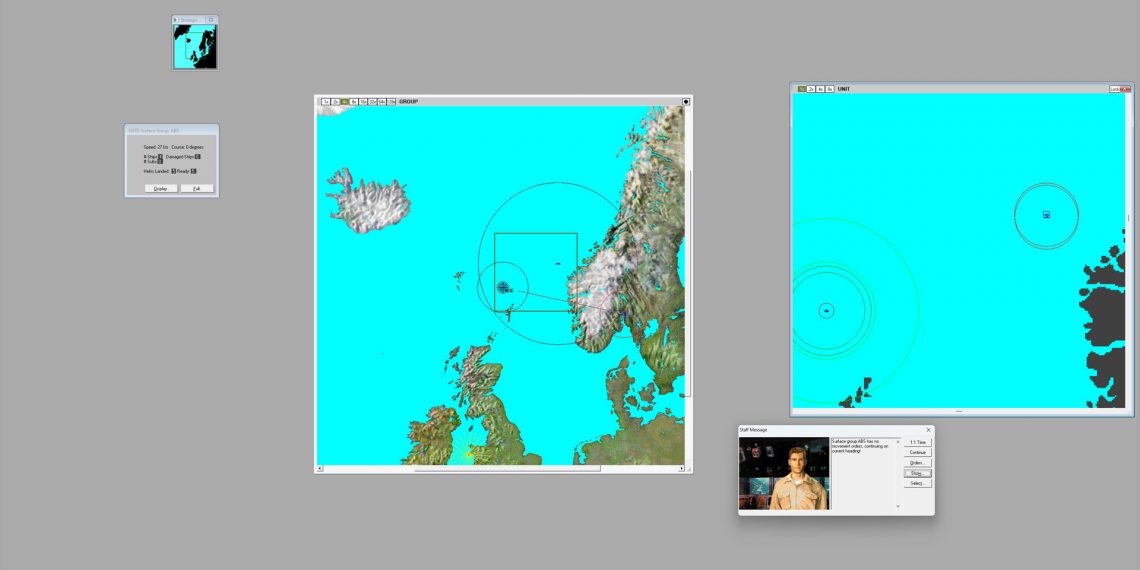Select ship unit icon inside circle in Unit map
1140x570 pixels.
pos(1046,215)
